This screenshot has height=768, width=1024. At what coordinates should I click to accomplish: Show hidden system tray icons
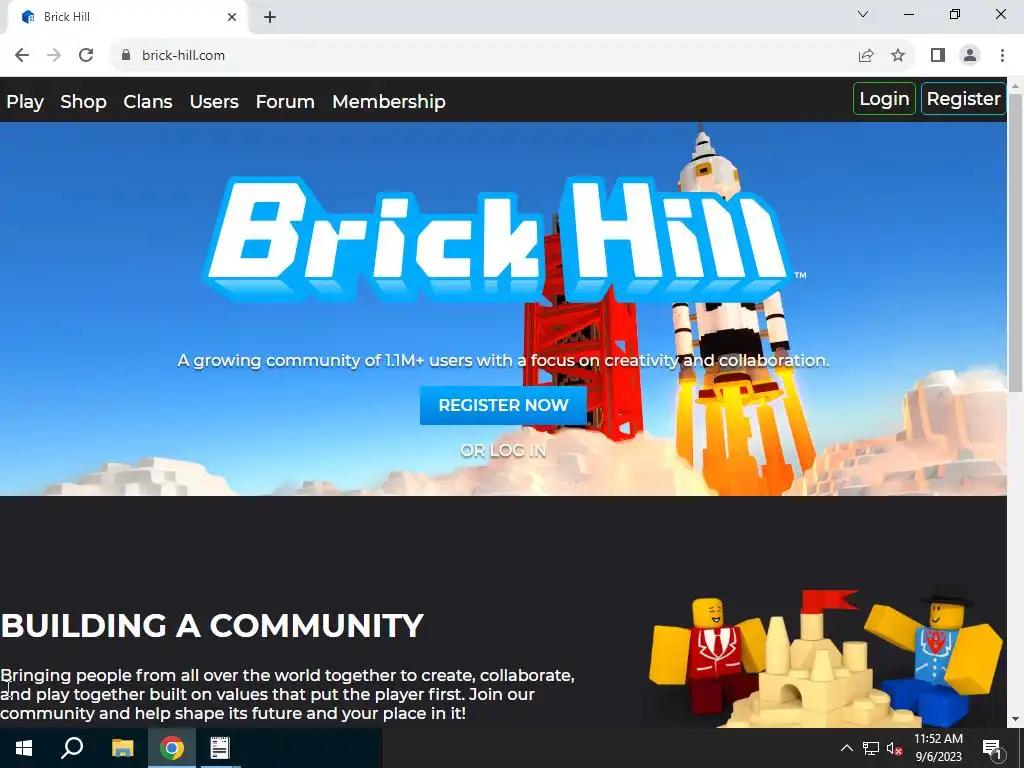click(x=846, y=748)
